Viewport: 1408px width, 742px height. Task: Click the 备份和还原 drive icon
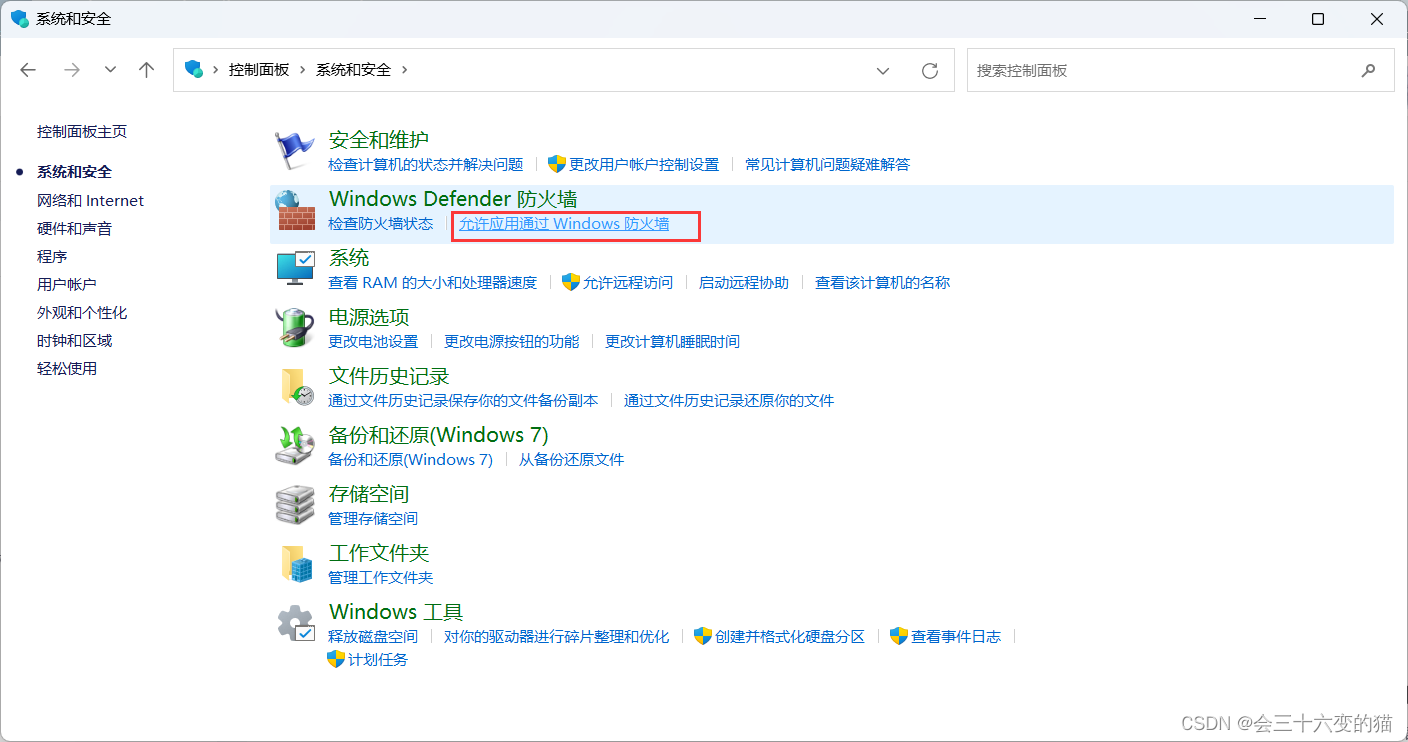click(x=294, y=445)
